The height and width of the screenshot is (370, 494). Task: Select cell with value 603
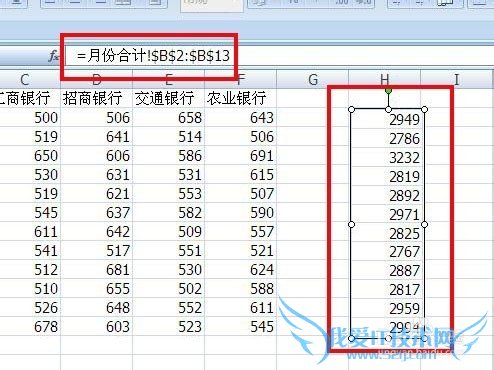tap(97, 326)
